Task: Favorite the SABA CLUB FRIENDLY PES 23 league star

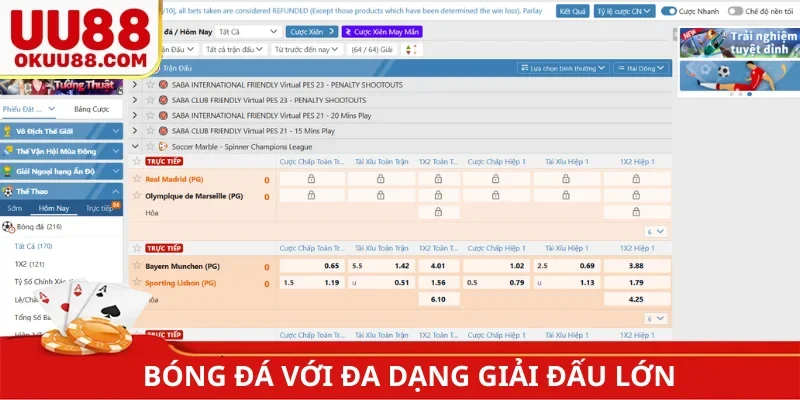Action: [x=150, y=100]
